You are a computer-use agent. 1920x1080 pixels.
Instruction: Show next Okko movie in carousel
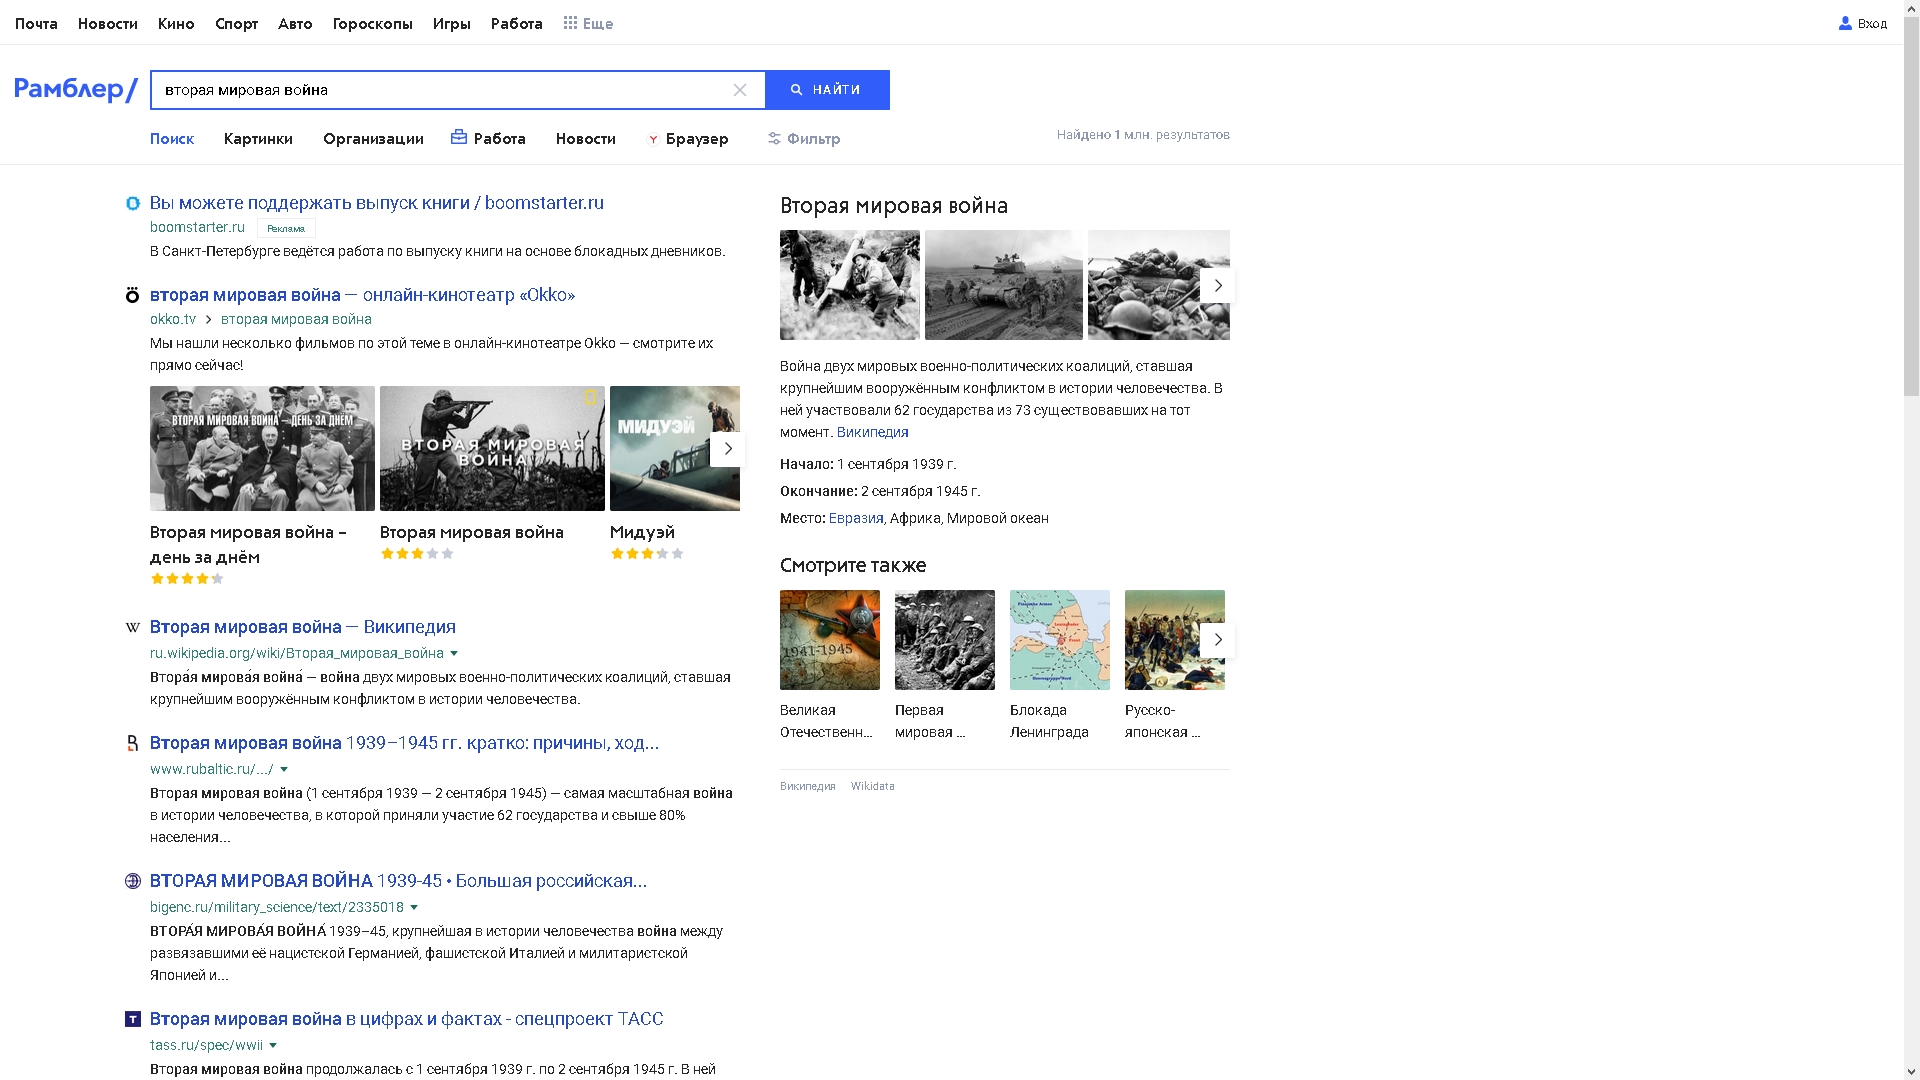[x=728, y=449]
